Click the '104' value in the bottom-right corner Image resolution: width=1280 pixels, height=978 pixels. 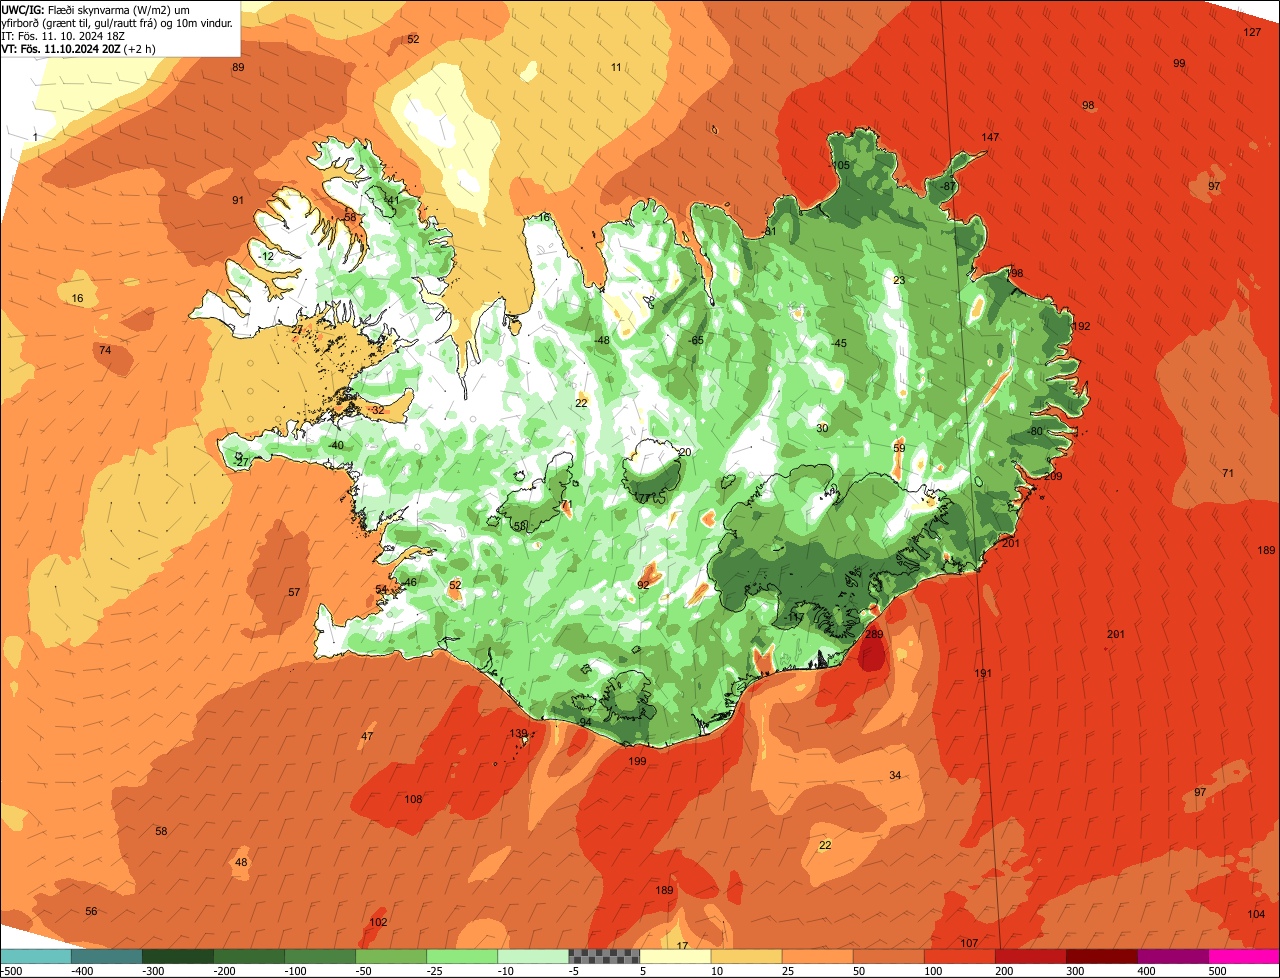tap(1256, 914)
